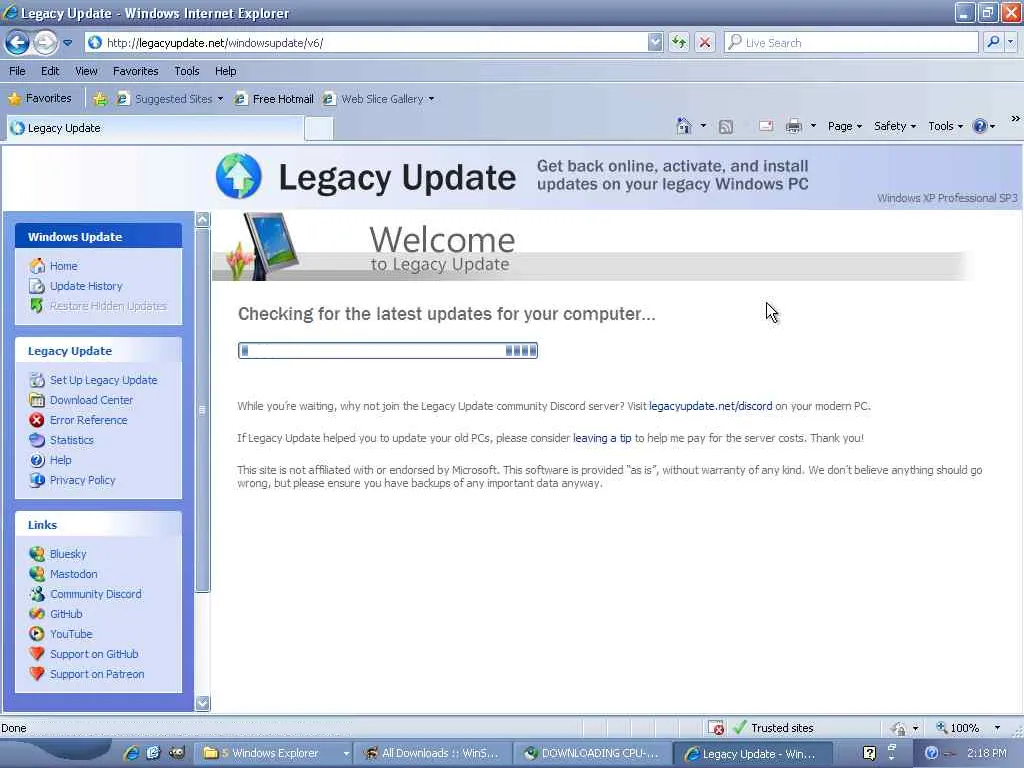Expand the Print options arrow
1024x768 pixels.
(x=813, y=126)
